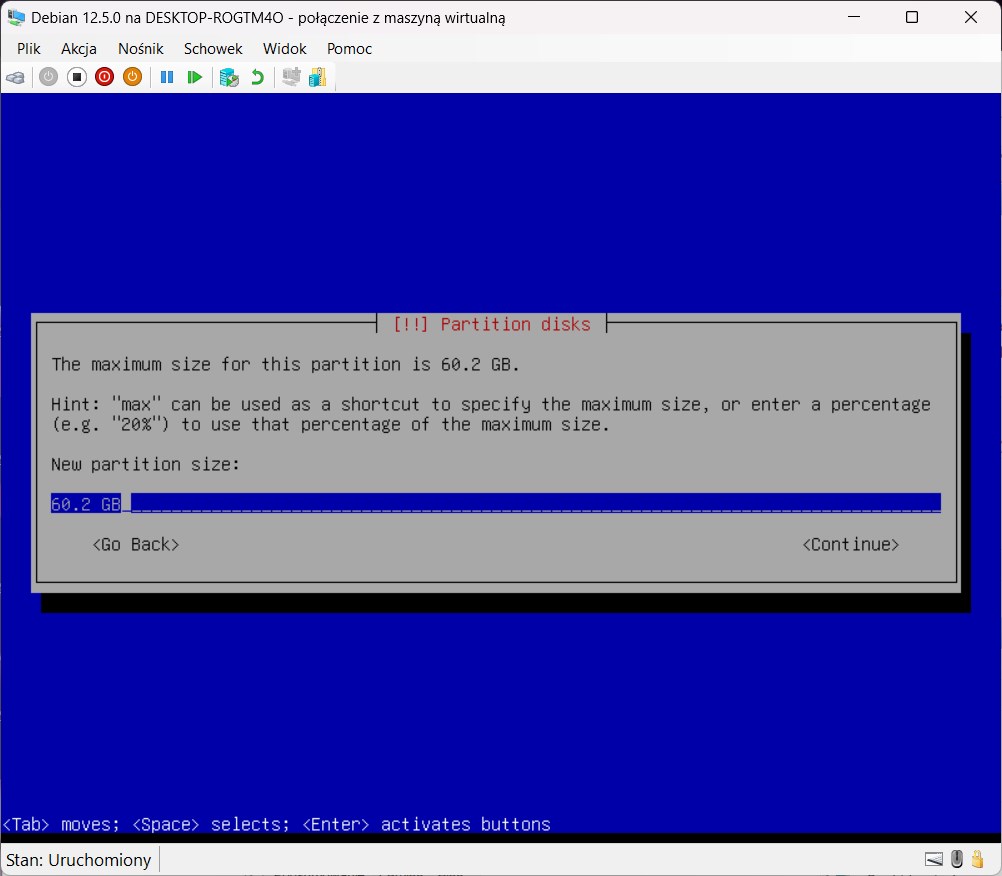
Task: Click the '[!!] Partition disks' dialog title
Action: pyautogui.click(x=491, y=325)
